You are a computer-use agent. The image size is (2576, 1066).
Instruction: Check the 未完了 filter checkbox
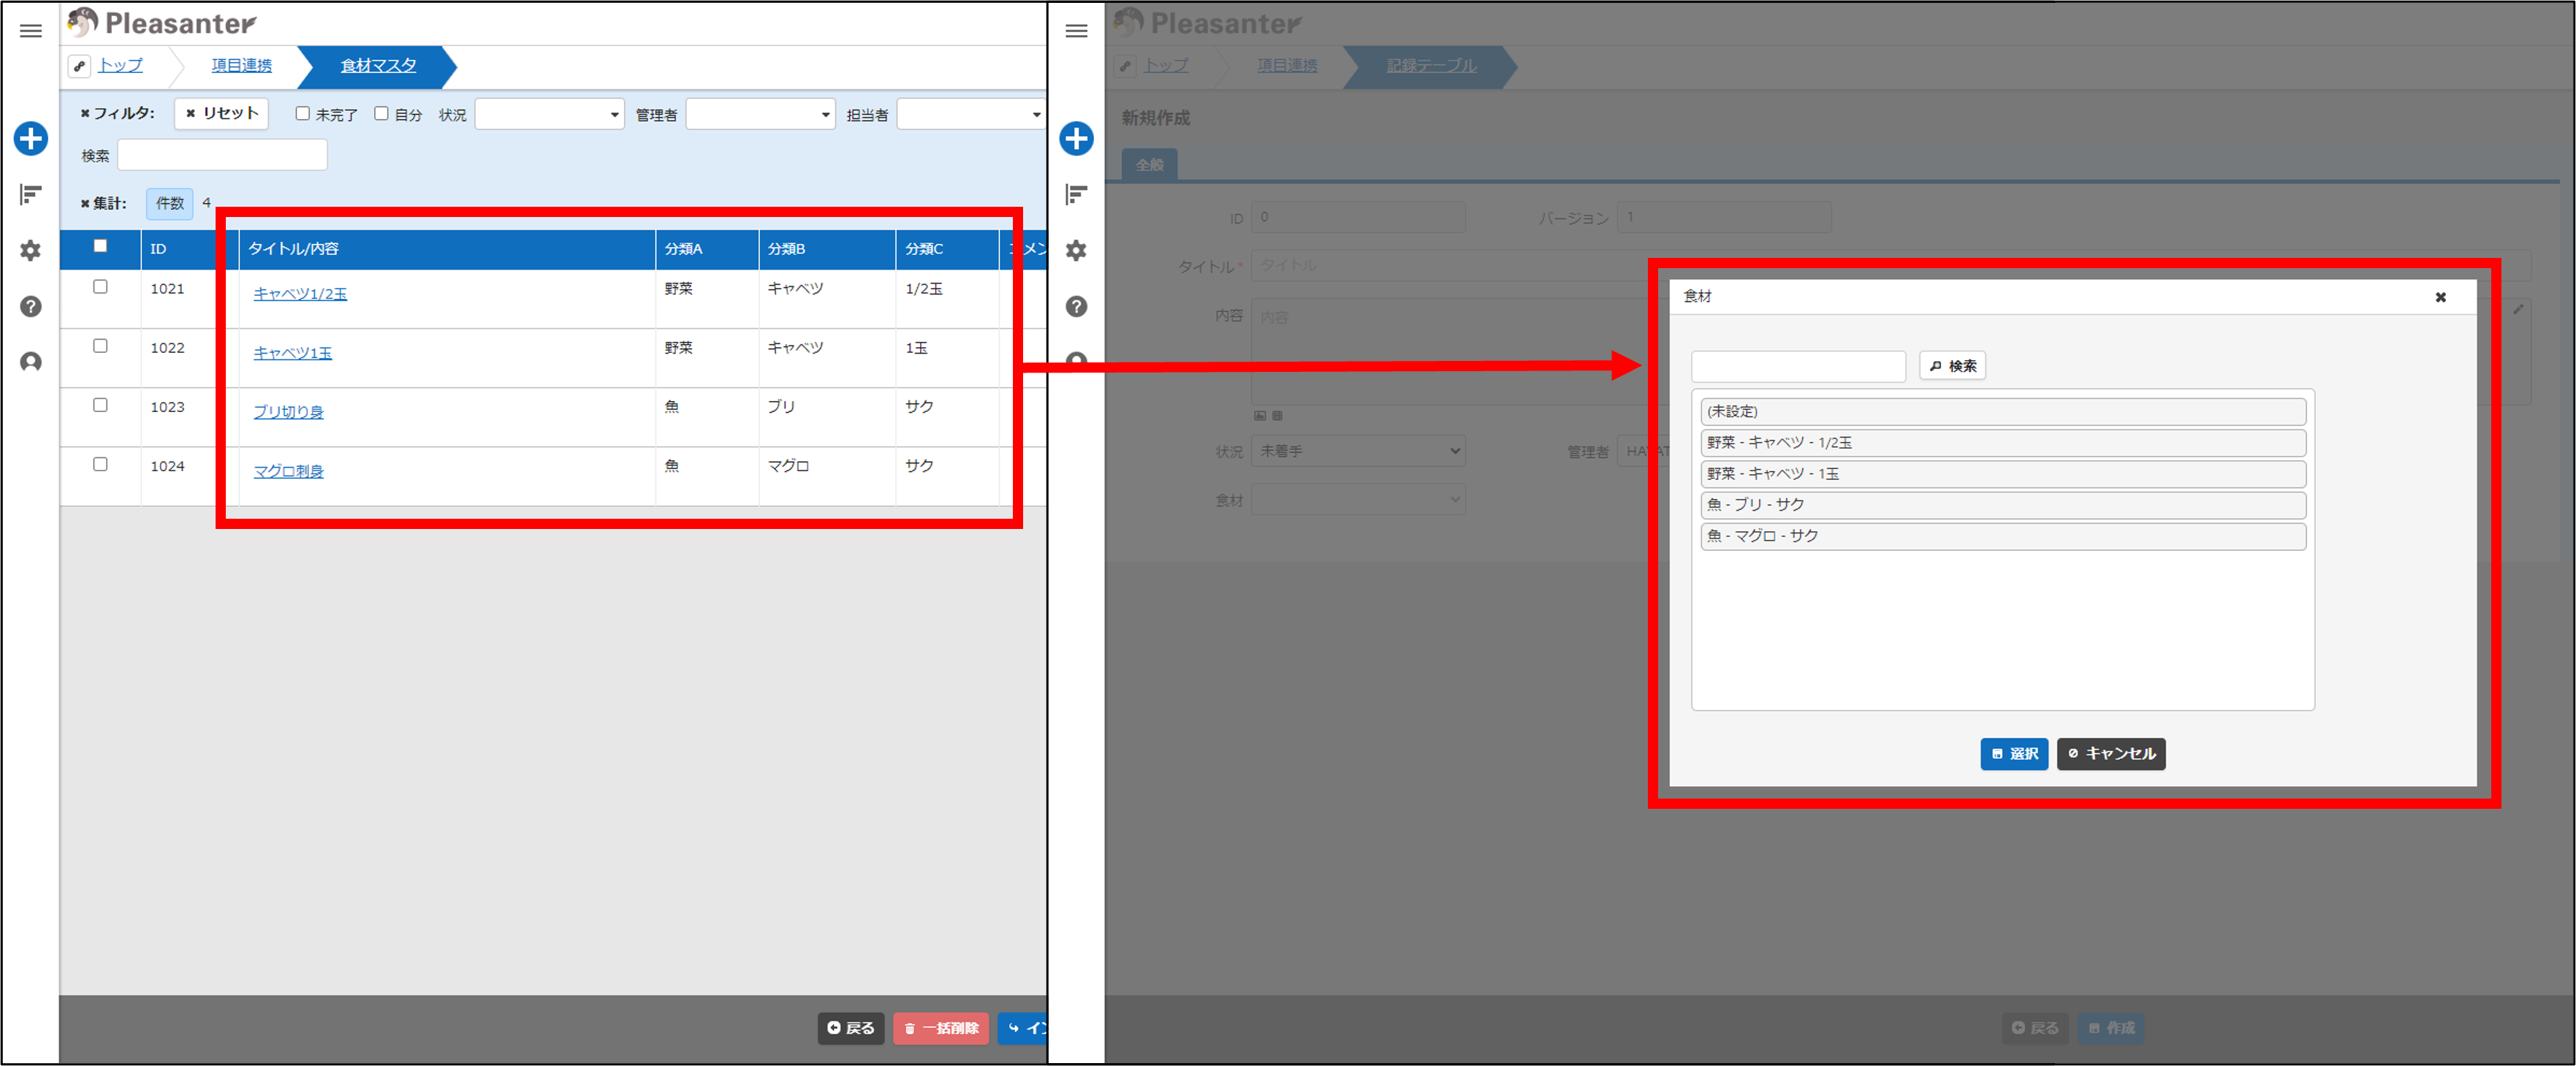pyautogui.click(x=302, y=114)
